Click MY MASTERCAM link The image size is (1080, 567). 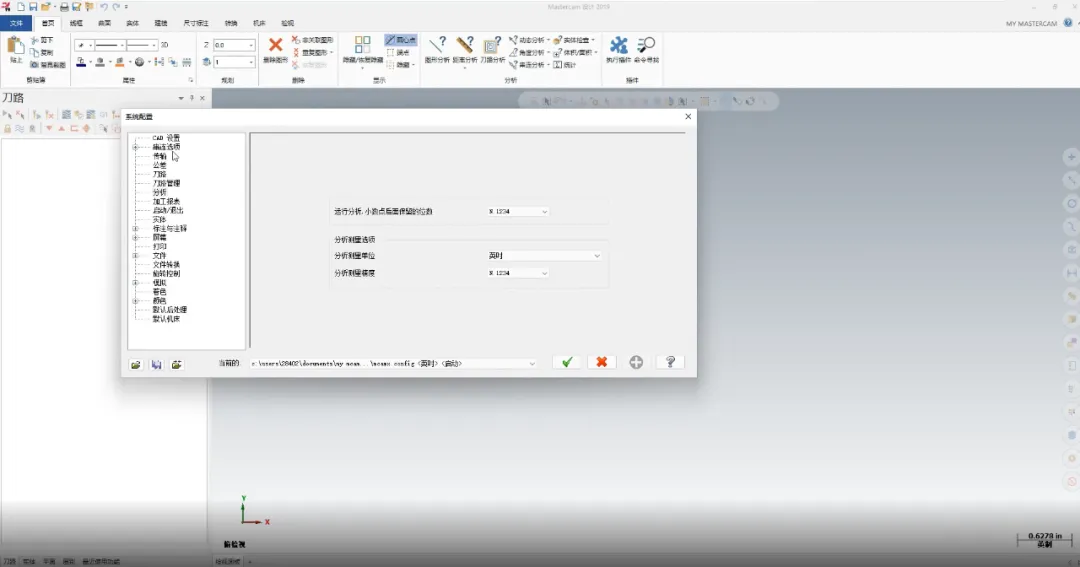(x=1031, y=23)
